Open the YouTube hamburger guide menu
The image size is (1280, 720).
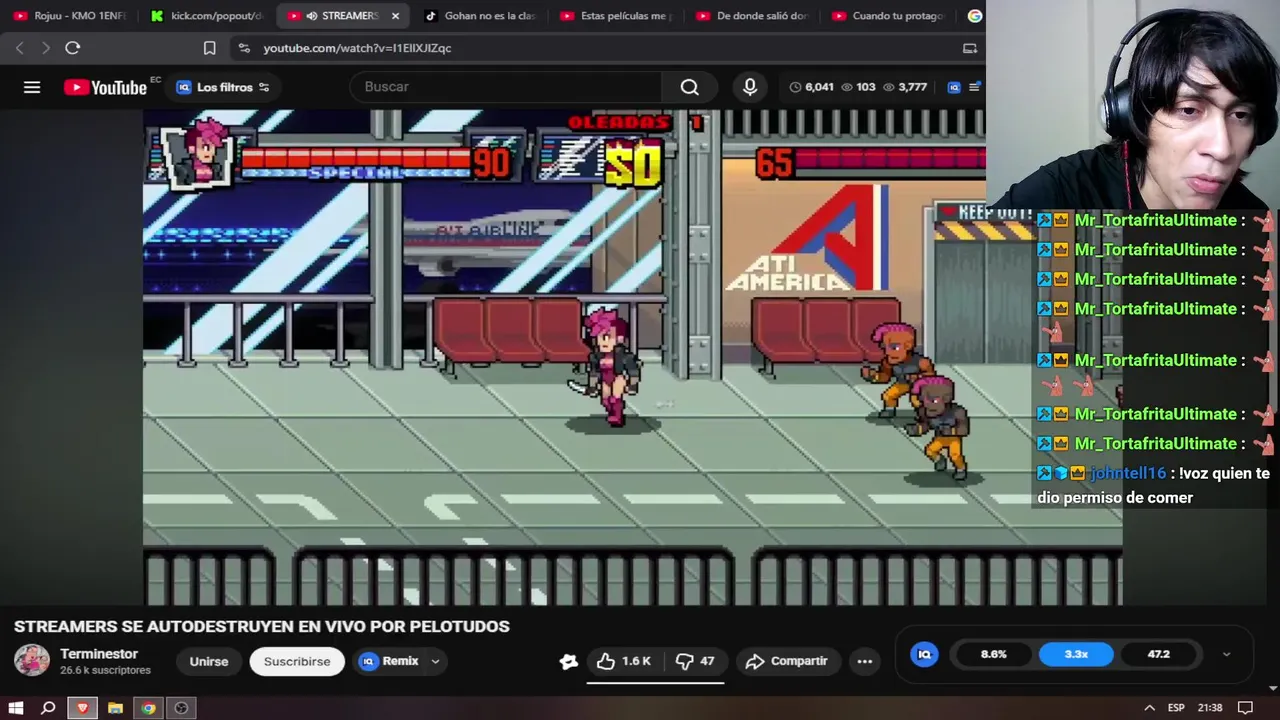click(32, 87)
